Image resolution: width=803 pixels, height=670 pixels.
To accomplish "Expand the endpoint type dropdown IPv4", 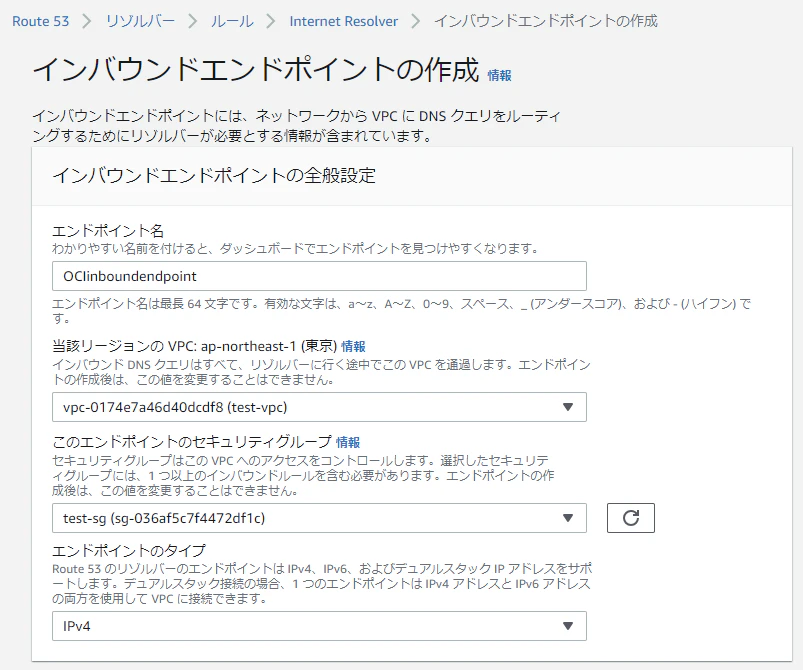I will point(319,626).
